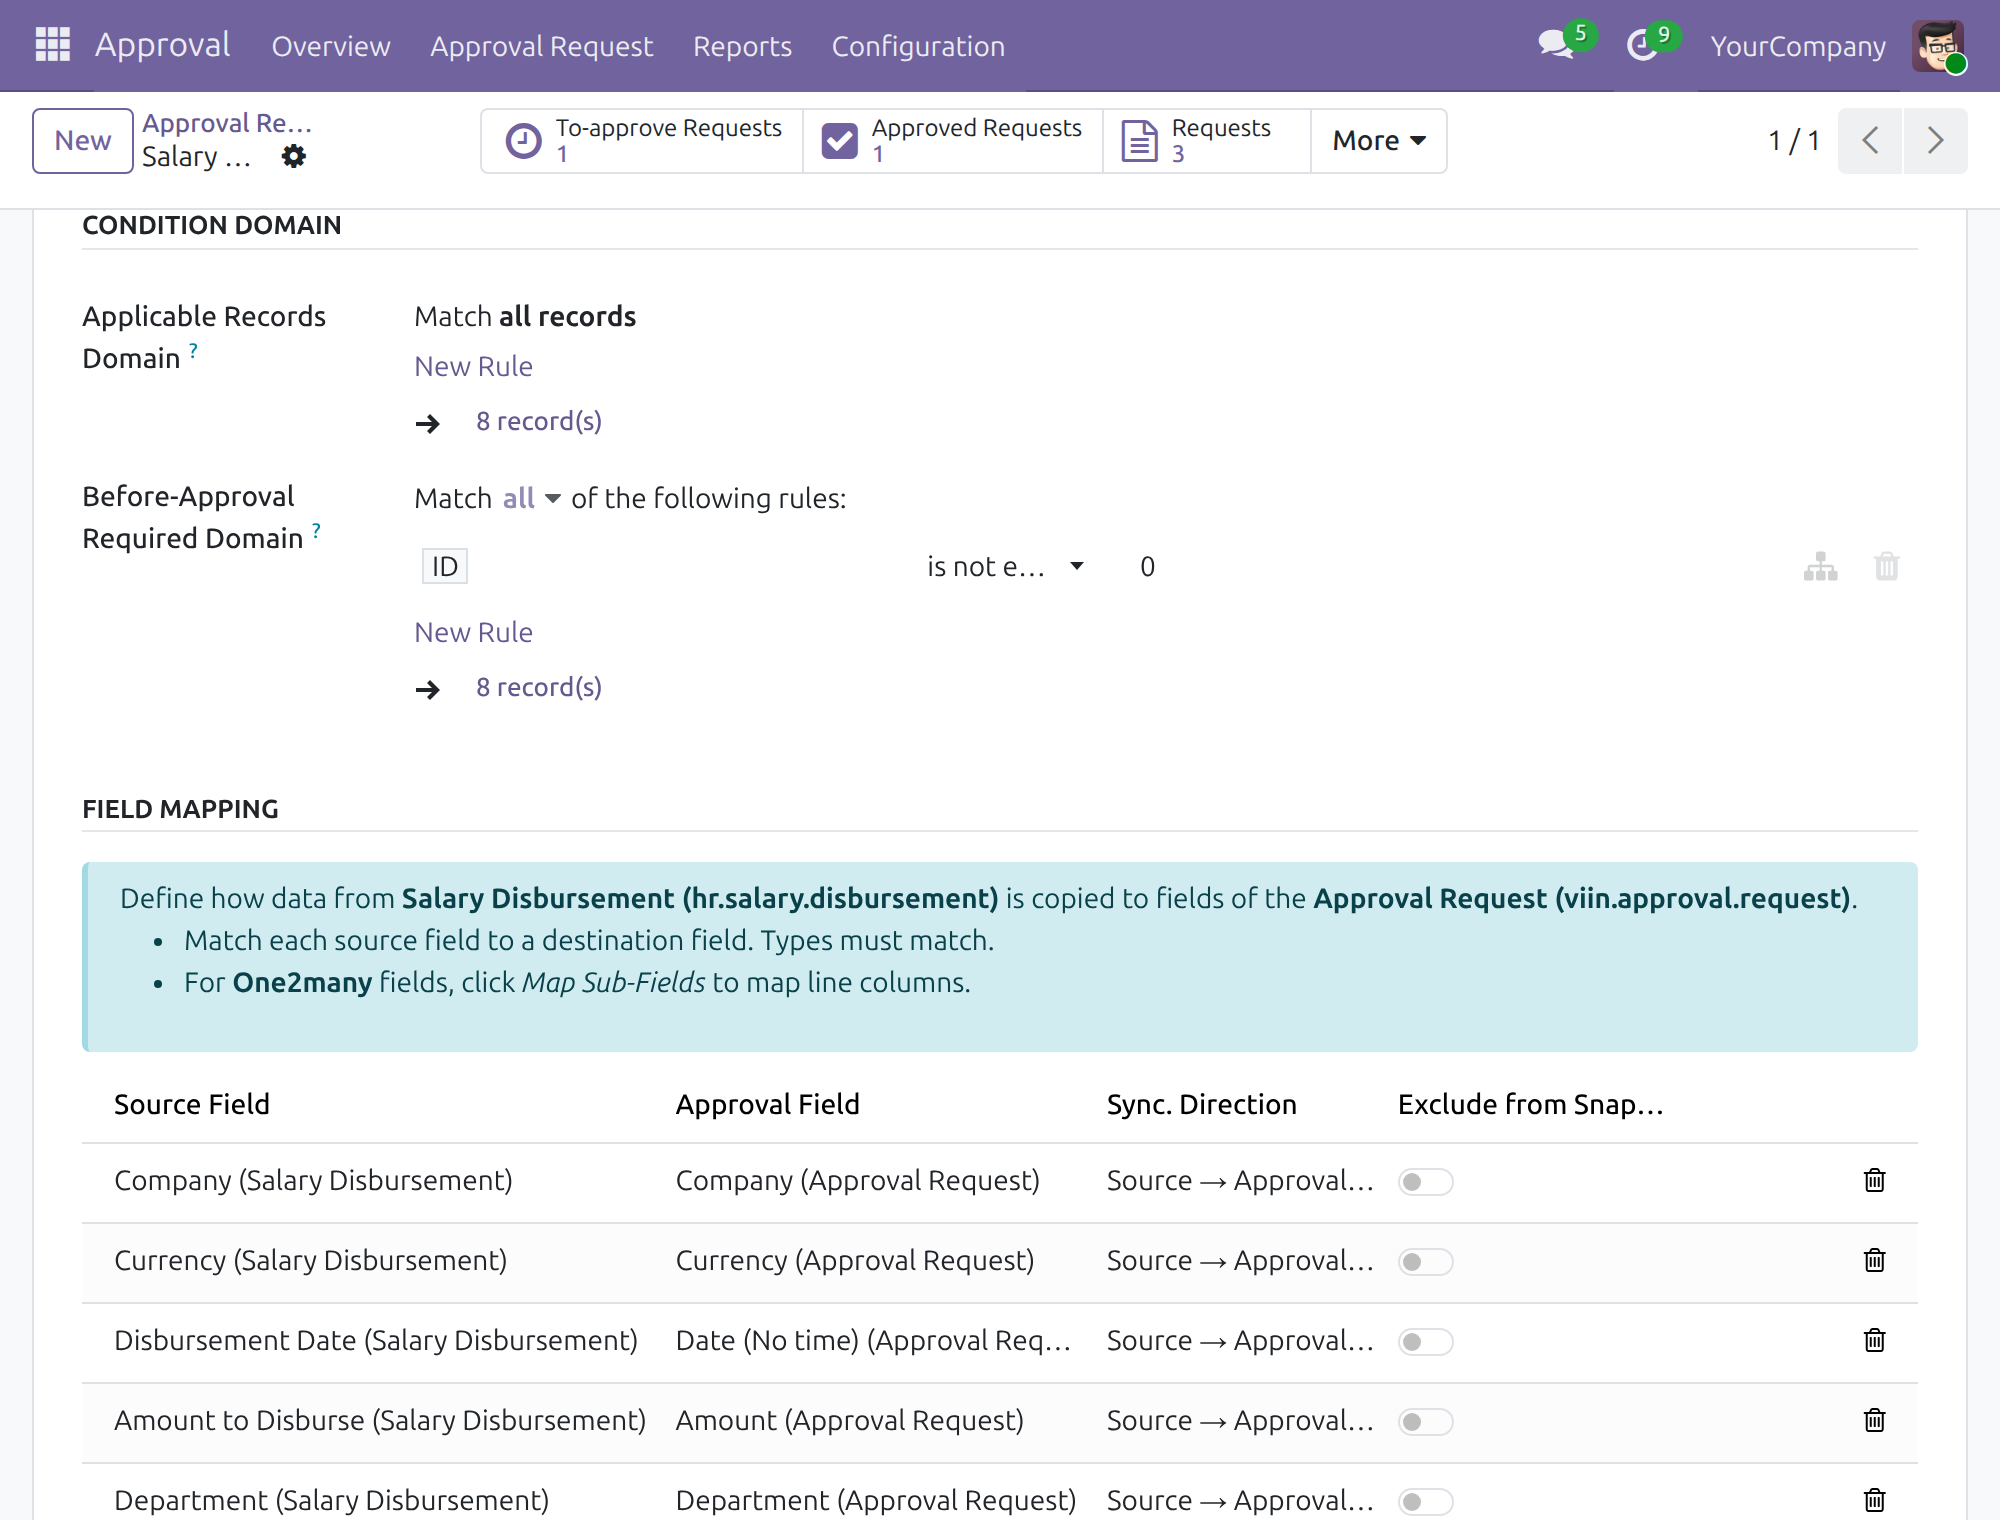Open 8 record(s) link under Before-Approval domain
Viewport: 2000px width, 1520px height.
(539, 687)
